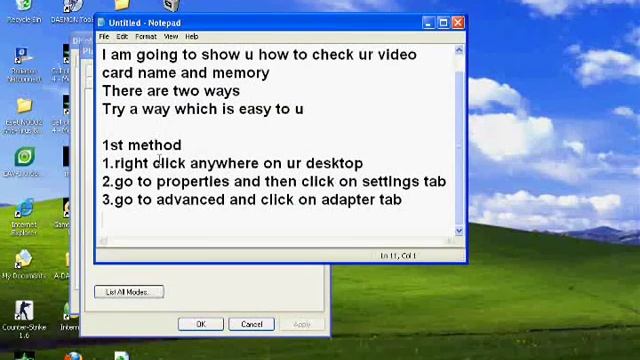Select the Firefox icon at the bottom
Screen dimensions: 640x360
73,356
